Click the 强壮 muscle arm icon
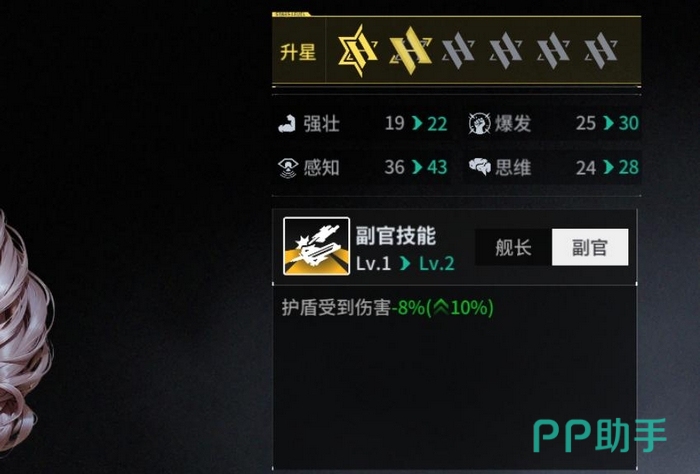 (x=287, y=124)
